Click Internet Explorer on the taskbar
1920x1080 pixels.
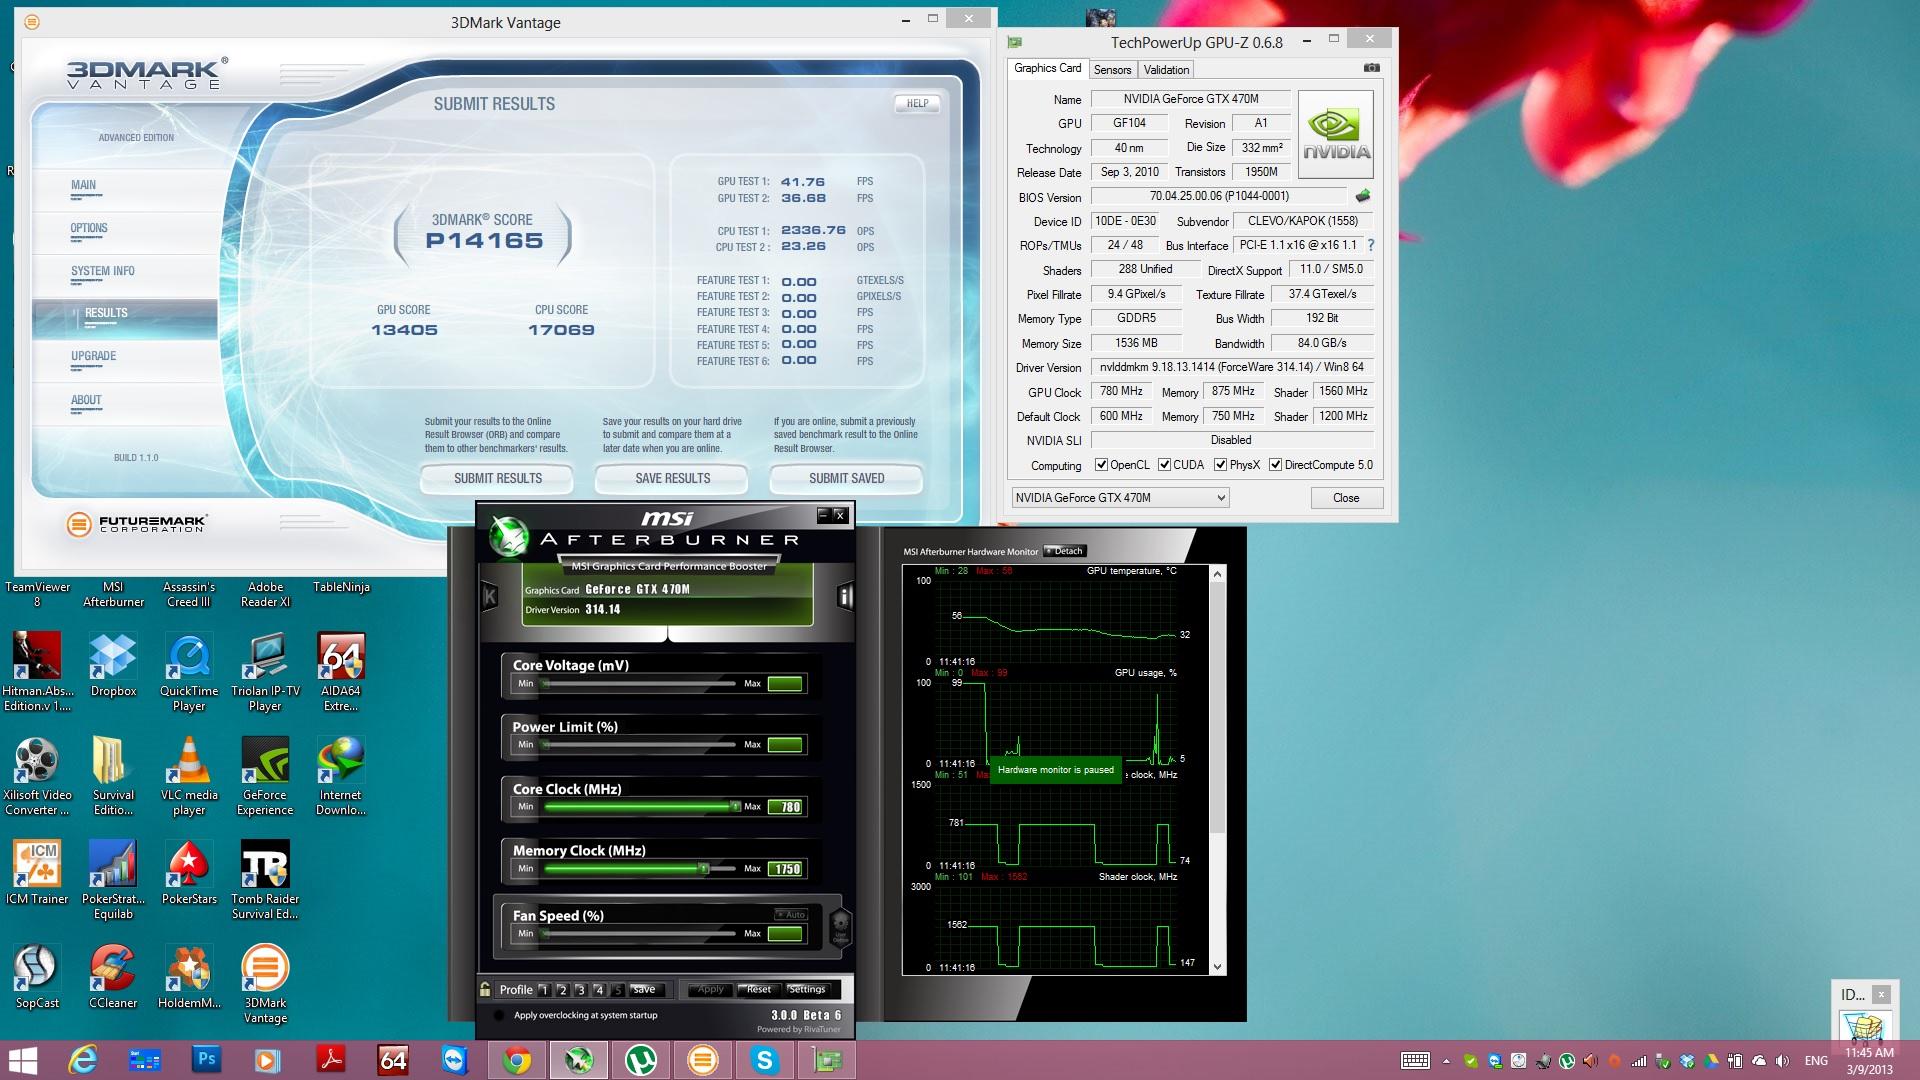(82, 1060)
